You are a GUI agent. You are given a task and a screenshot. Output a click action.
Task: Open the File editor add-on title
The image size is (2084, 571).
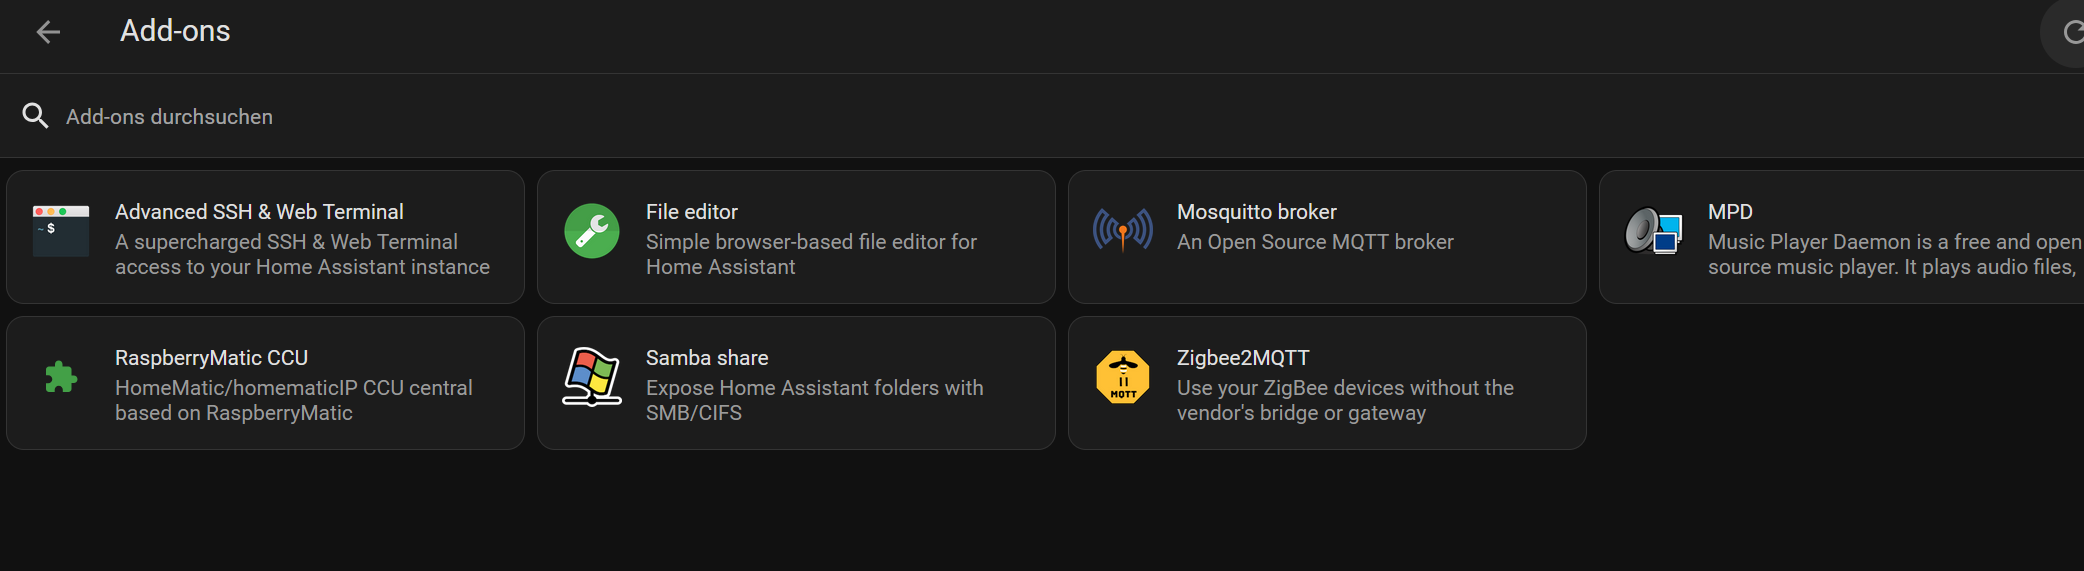[x=691, y=212]
